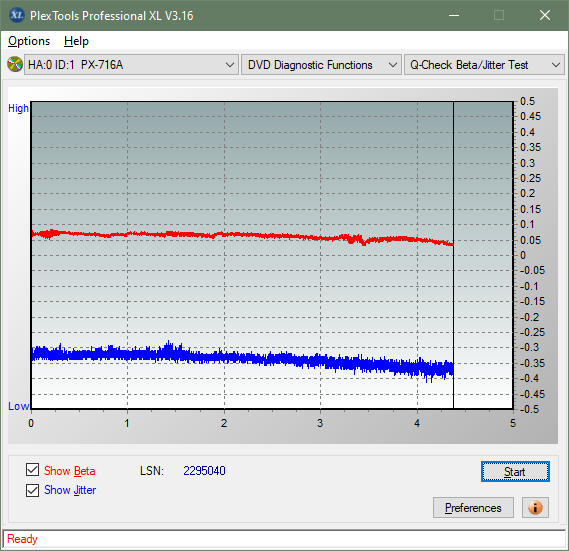This screenshot has width=569, height=551.
Task: Start the Beta/Jitter test
Action: (x=515, y=472)
